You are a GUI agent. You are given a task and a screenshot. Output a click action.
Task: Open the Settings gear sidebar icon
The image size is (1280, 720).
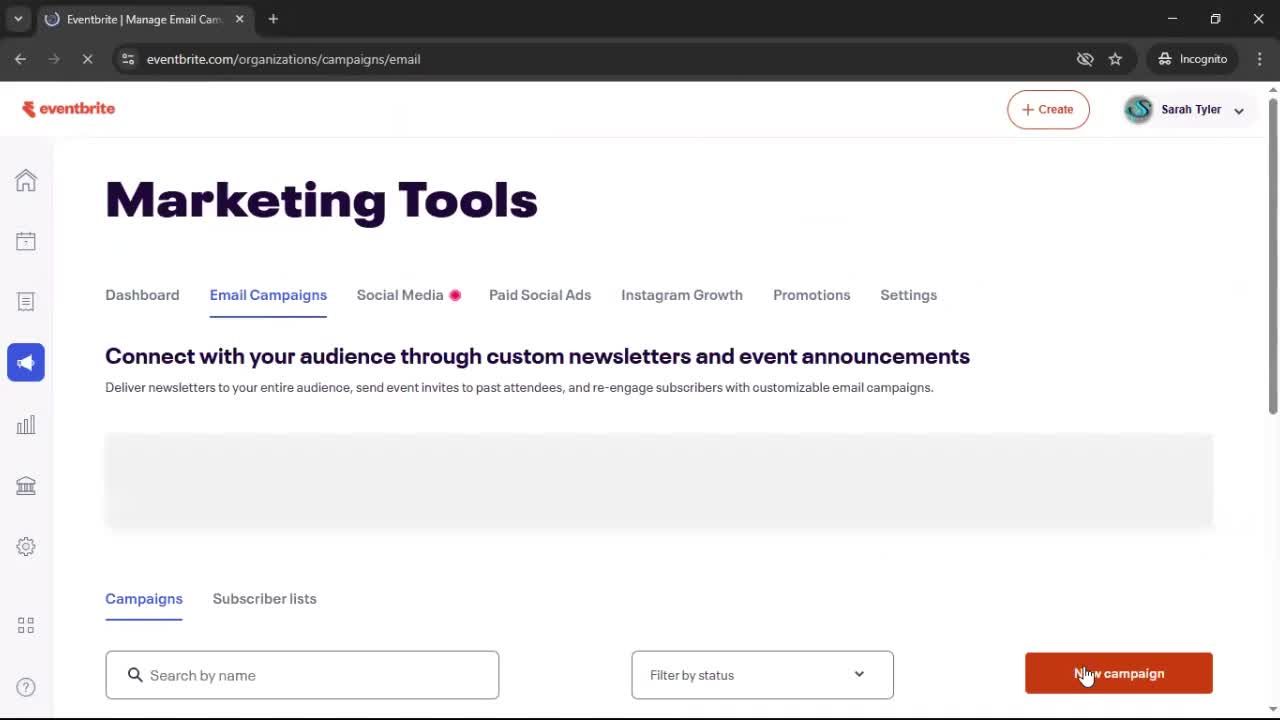pos(26,547)
